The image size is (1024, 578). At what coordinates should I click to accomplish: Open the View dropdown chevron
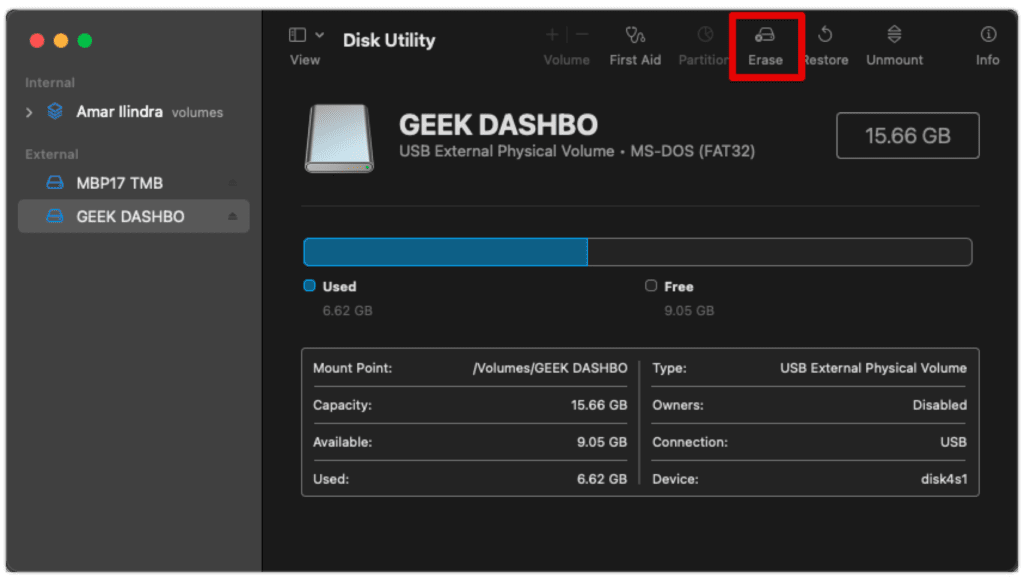coord(319,35)
